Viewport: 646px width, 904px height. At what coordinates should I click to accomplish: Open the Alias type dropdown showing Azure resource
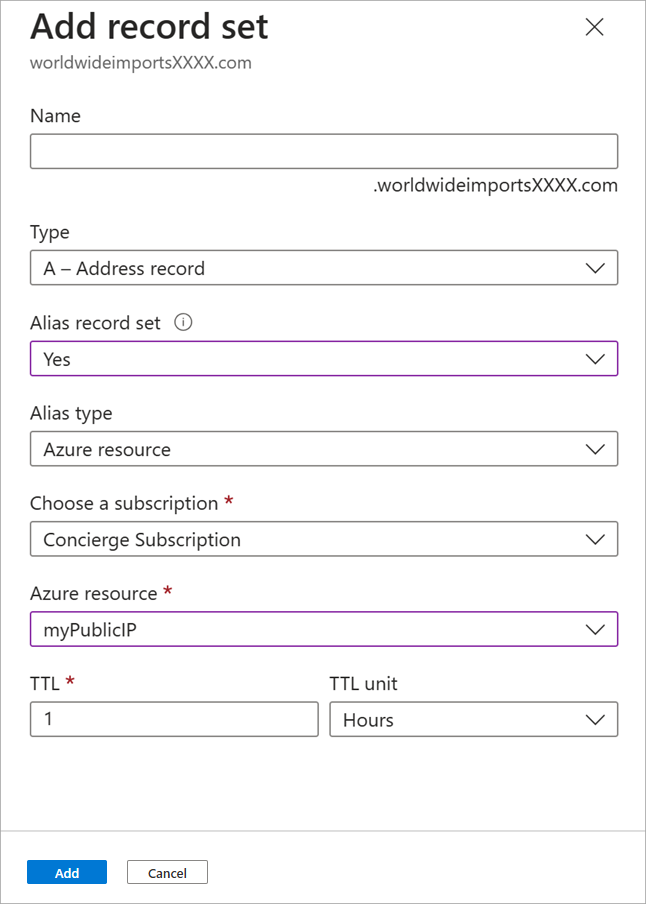(324, 448)
